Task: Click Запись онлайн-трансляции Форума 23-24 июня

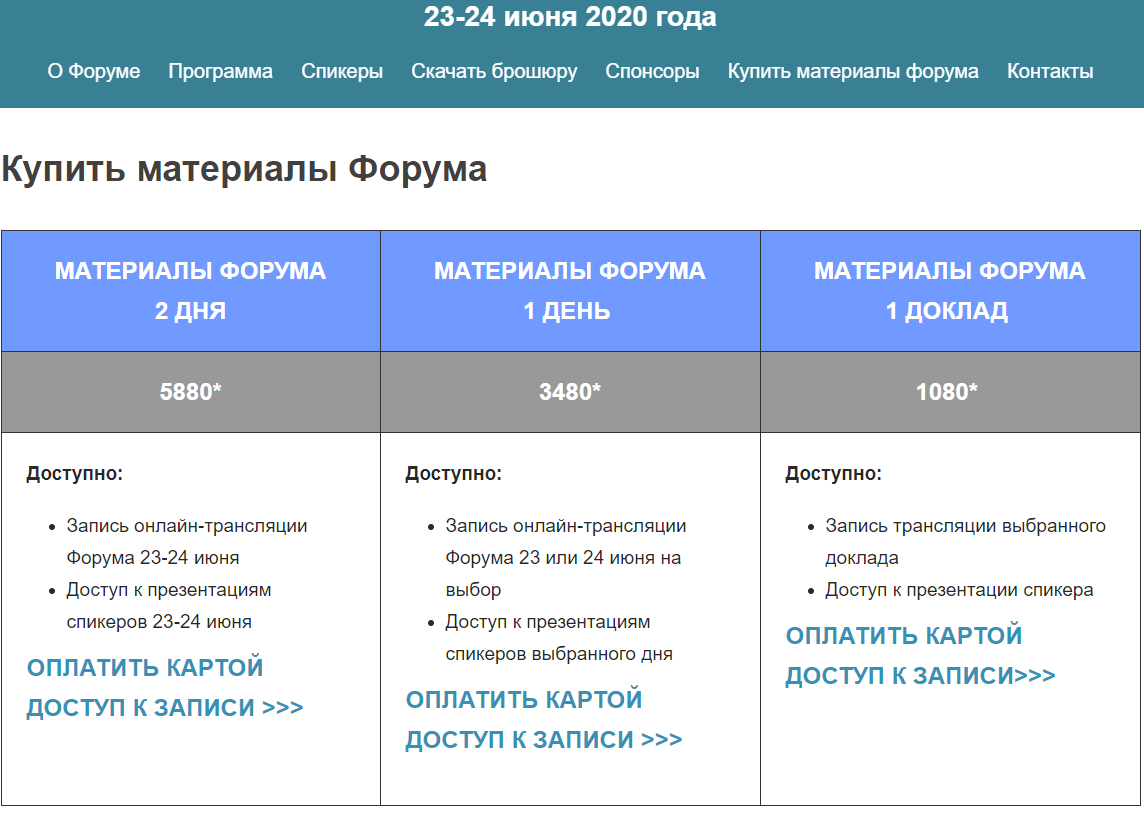Action: coord(187,542)
